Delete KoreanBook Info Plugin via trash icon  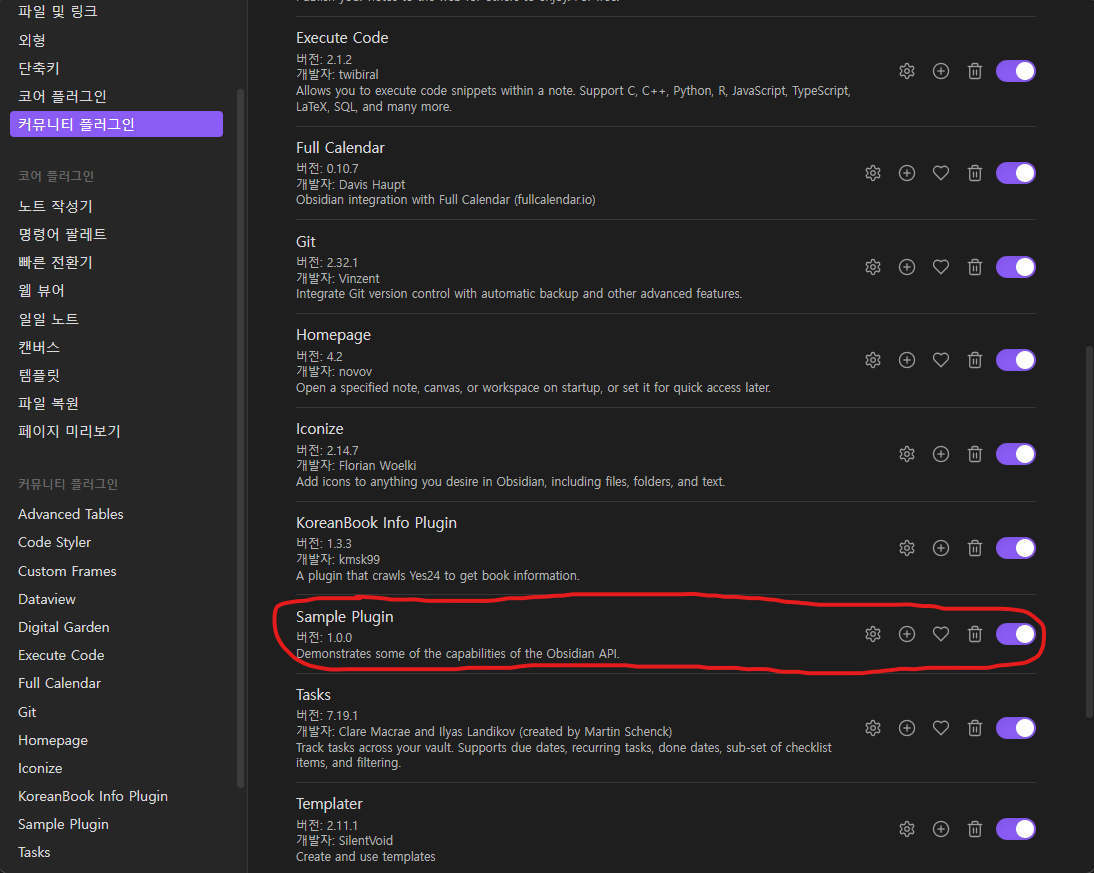[975, 548]
